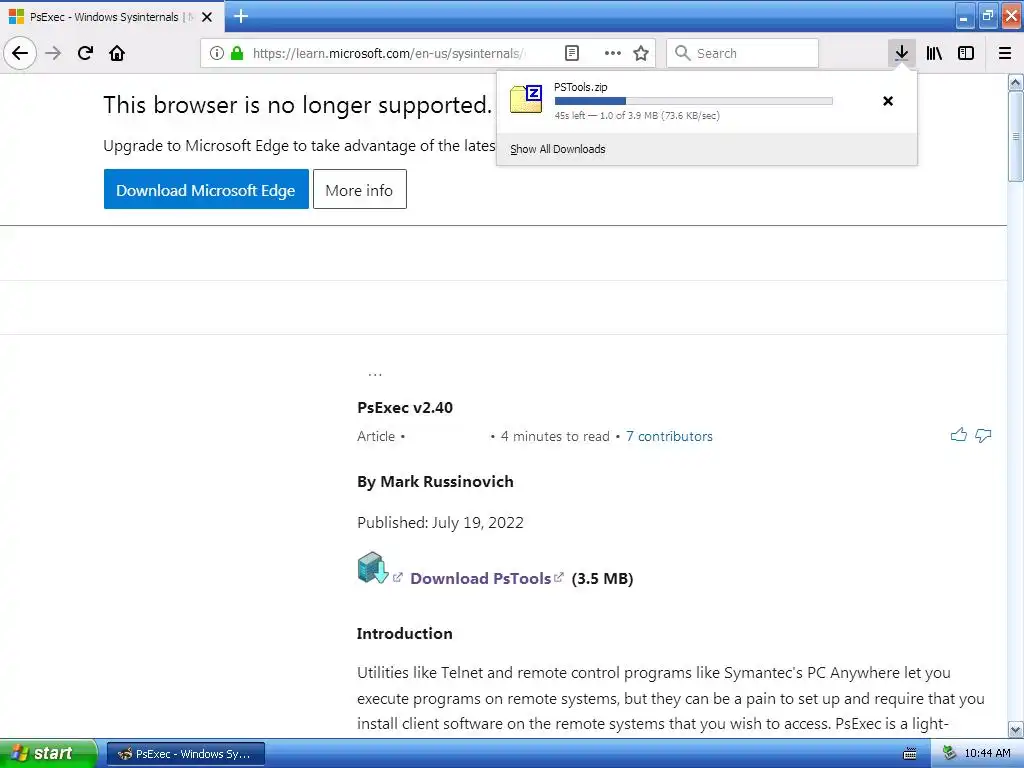The width and height of the screenshot is (1024, 768).
Task: Click the PSTools.zip download progress bar
Action: coord(694,101)
